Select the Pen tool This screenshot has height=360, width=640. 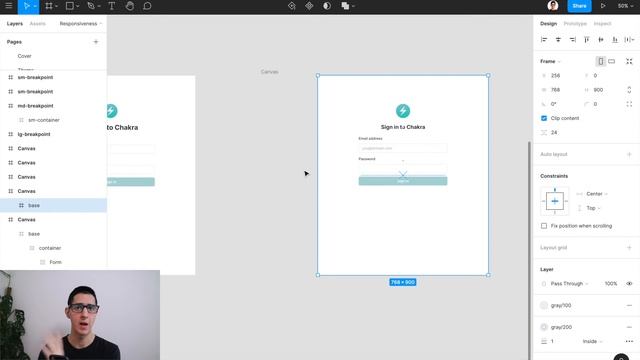(x=91, y=6)
